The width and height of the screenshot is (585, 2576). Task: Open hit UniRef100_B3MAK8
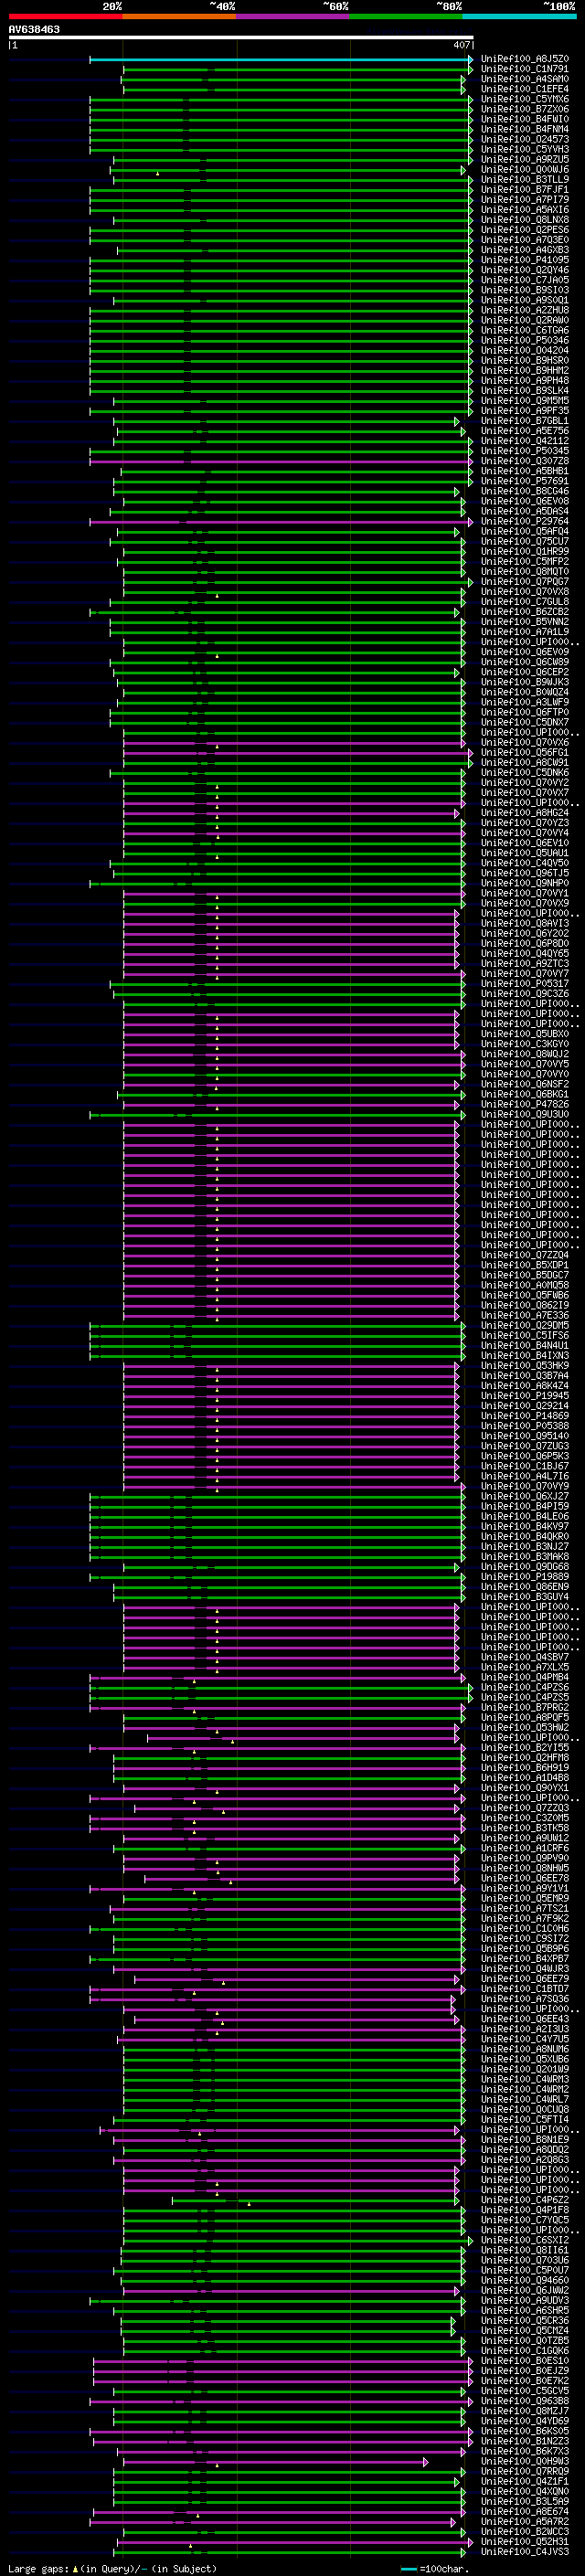[x=525, y=1556]
